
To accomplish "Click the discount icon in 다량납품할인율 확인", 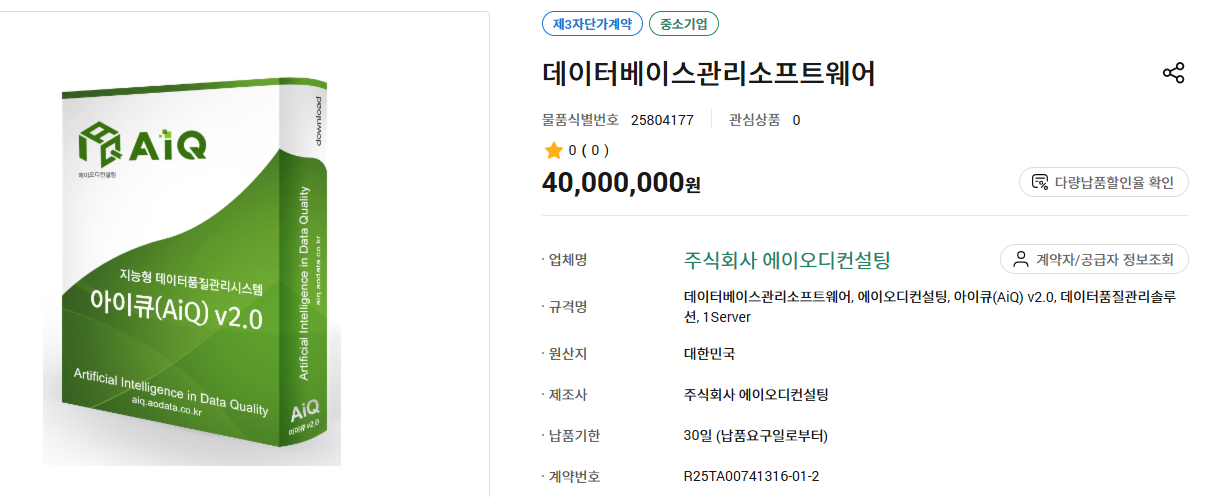I will pos(1040,182).
